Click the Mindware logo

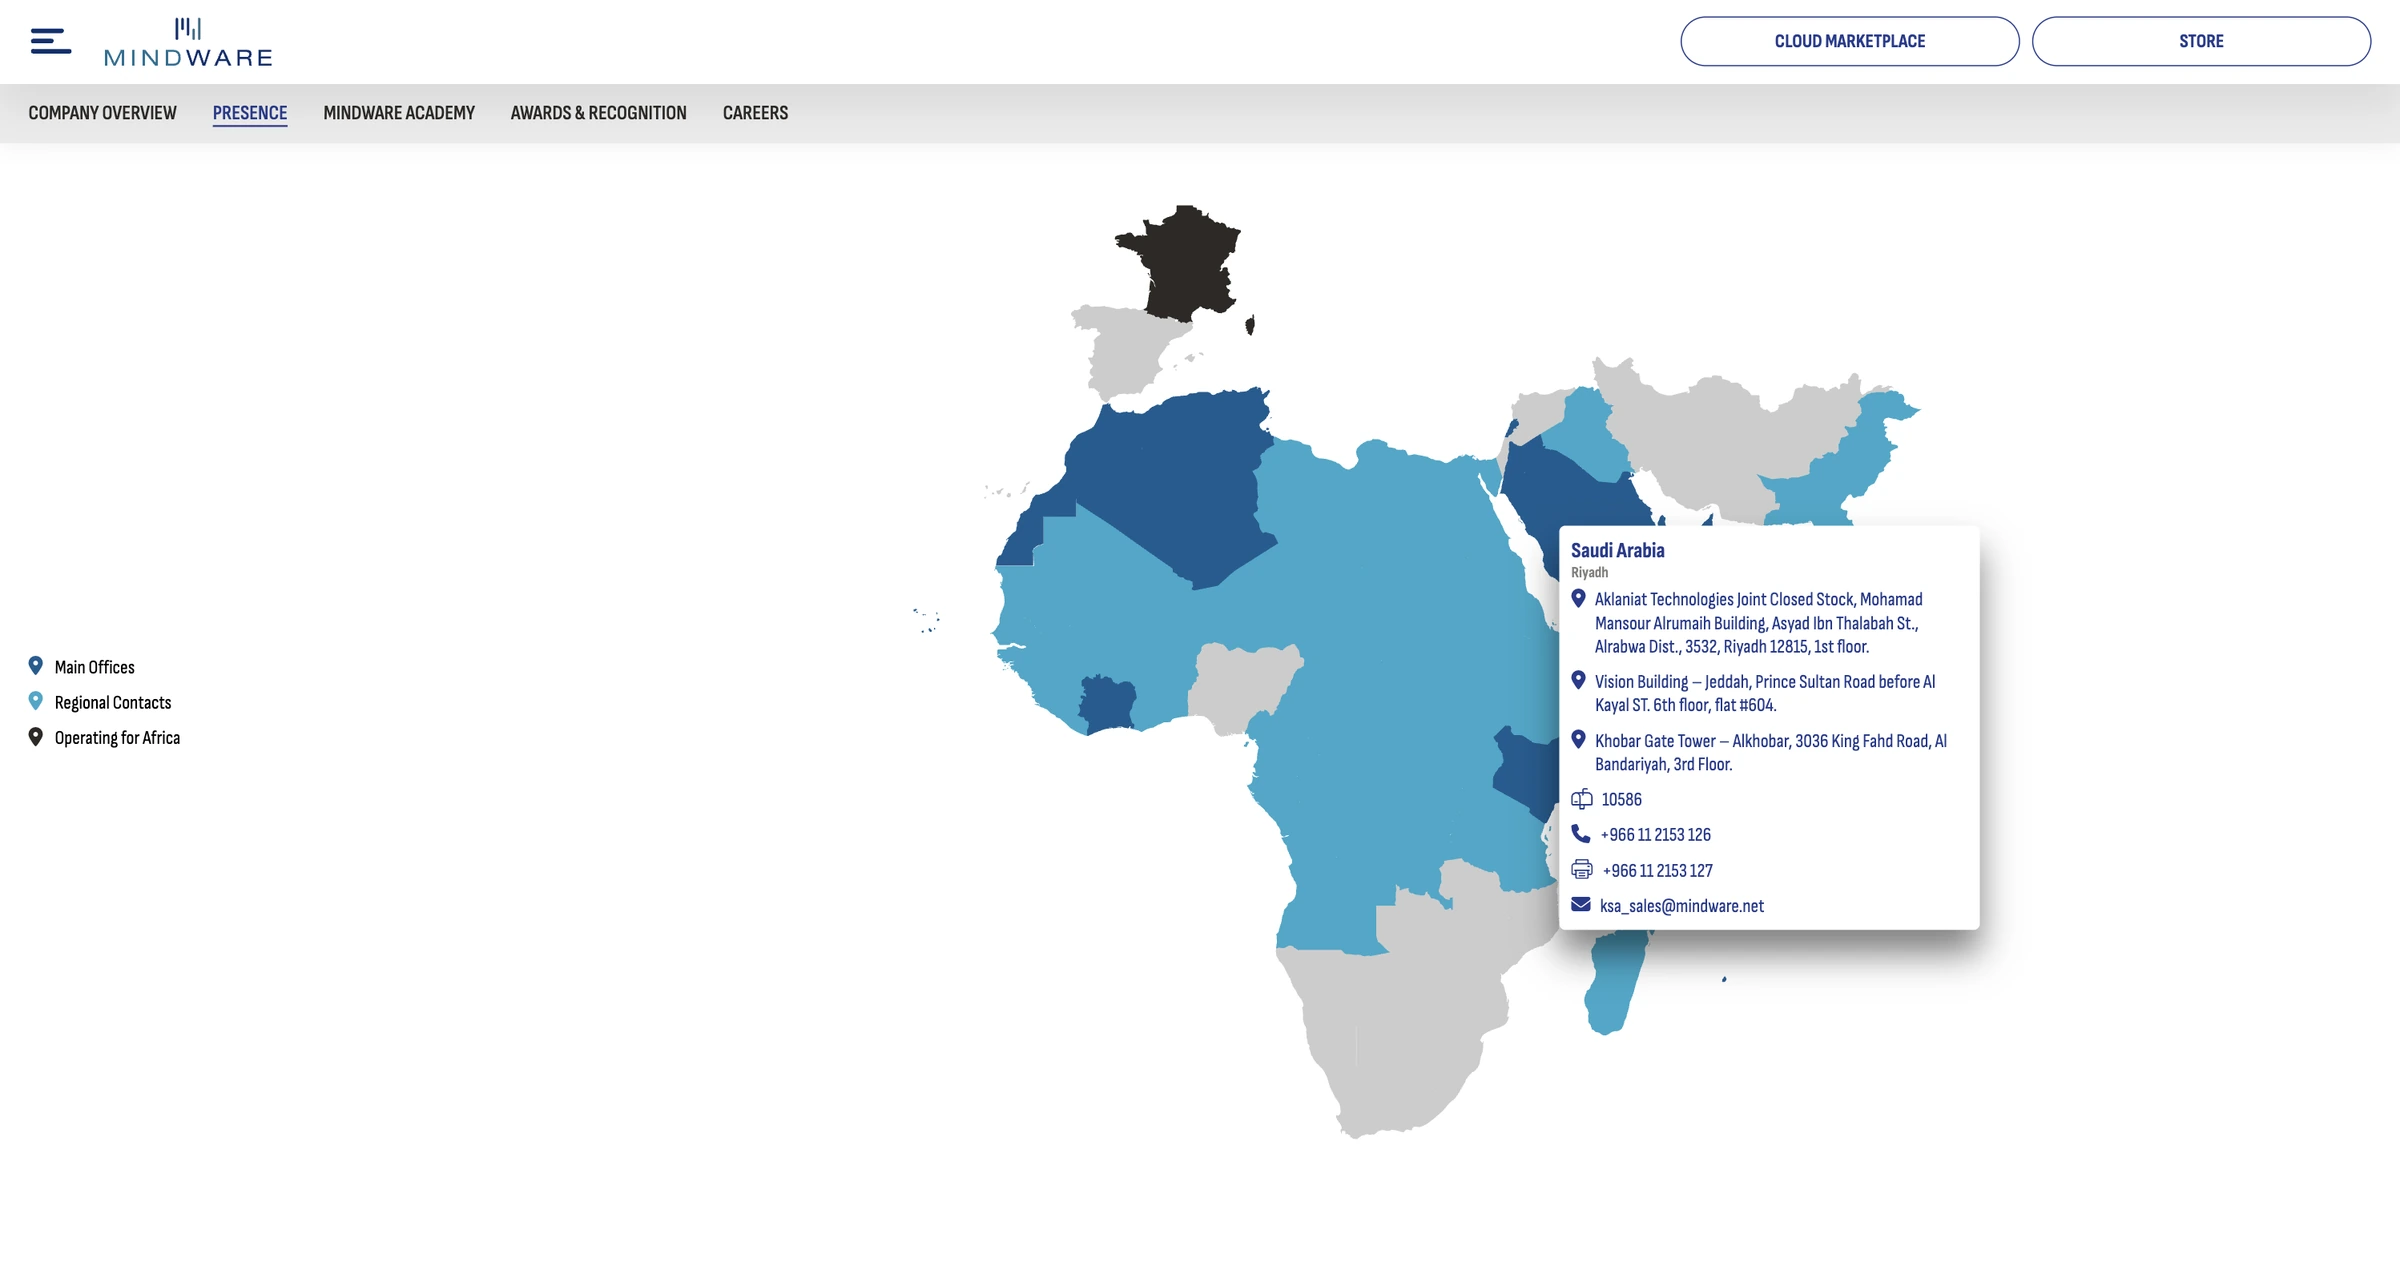tap(188, 42)
